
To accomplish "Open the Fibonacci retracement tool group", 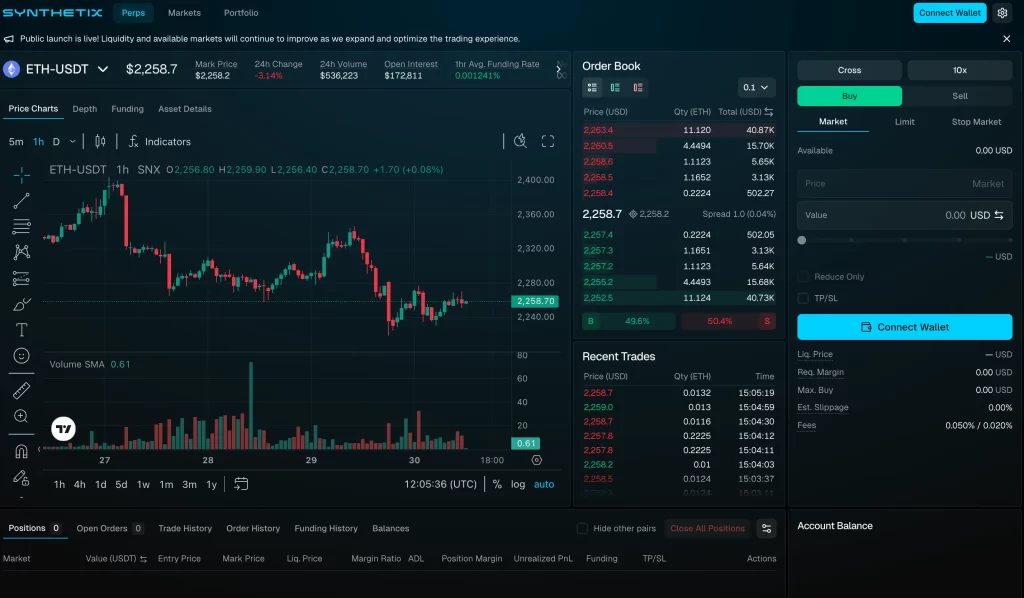I will tap(22, 227).
